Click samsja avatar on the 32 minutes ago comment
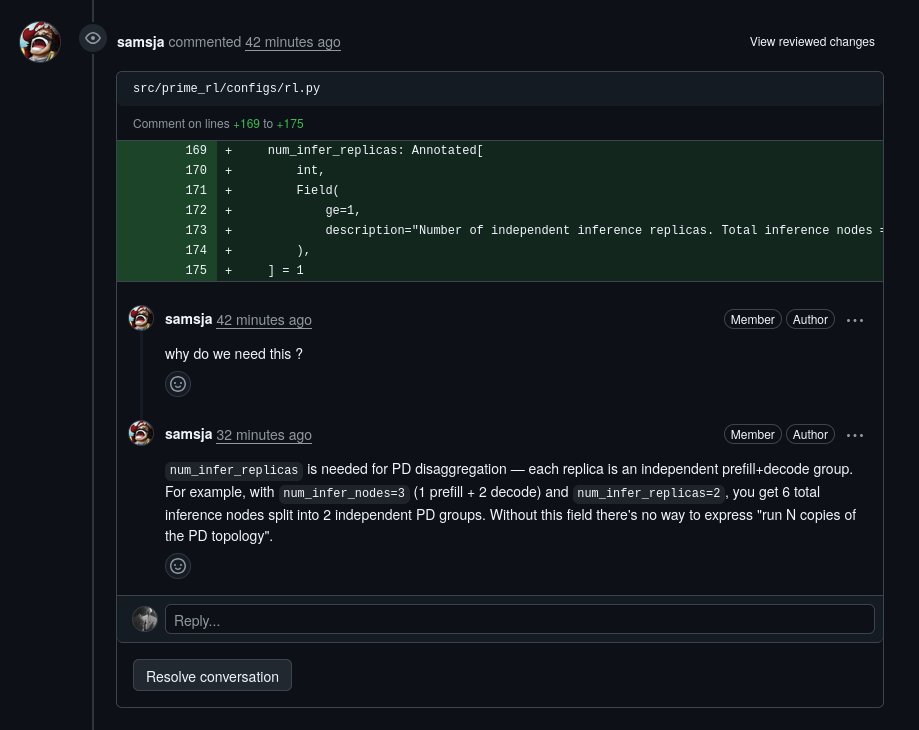Viewport: 919px width, 730px height. pos(141,433)
